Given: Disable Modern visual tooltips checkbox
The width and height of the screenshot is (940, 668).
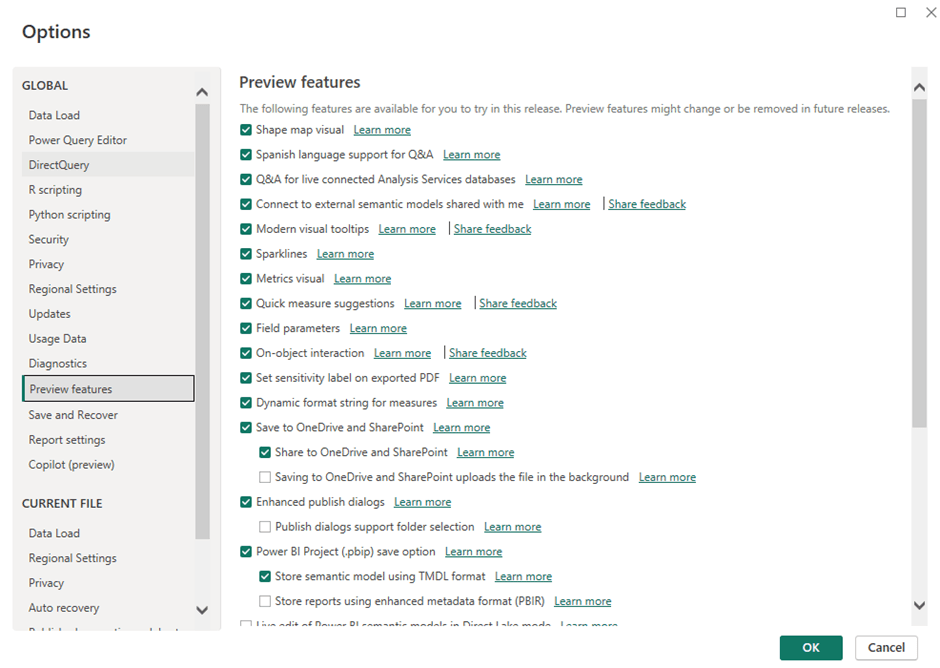Looking at the screenshot, I should tap(246, 229).
